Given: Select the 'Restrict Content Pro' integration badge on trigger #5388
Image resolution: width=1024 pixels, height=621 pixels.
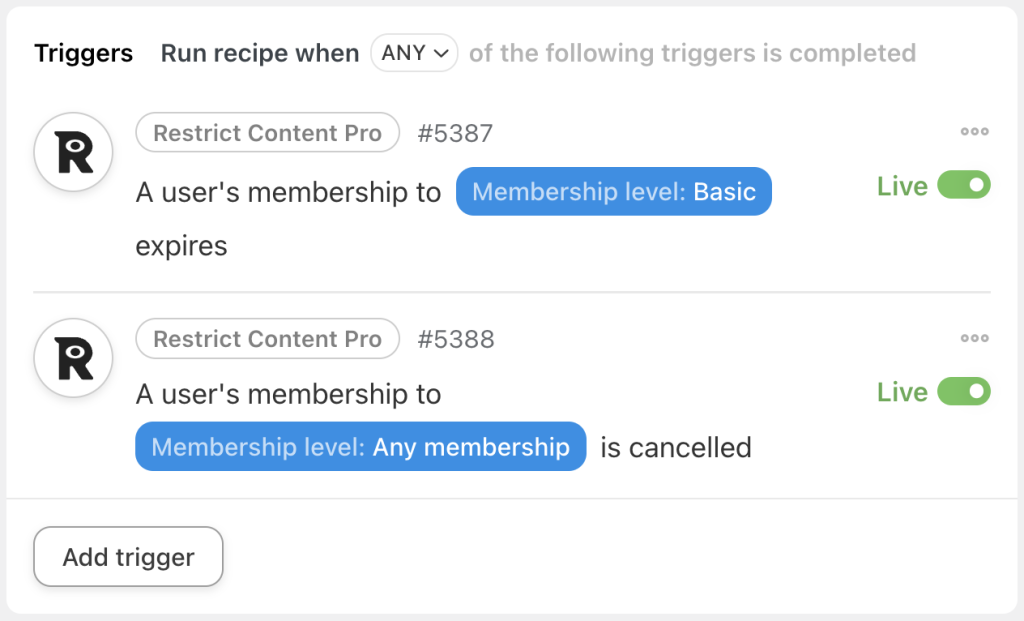Looking at the screenshot, I should (267, 339).
